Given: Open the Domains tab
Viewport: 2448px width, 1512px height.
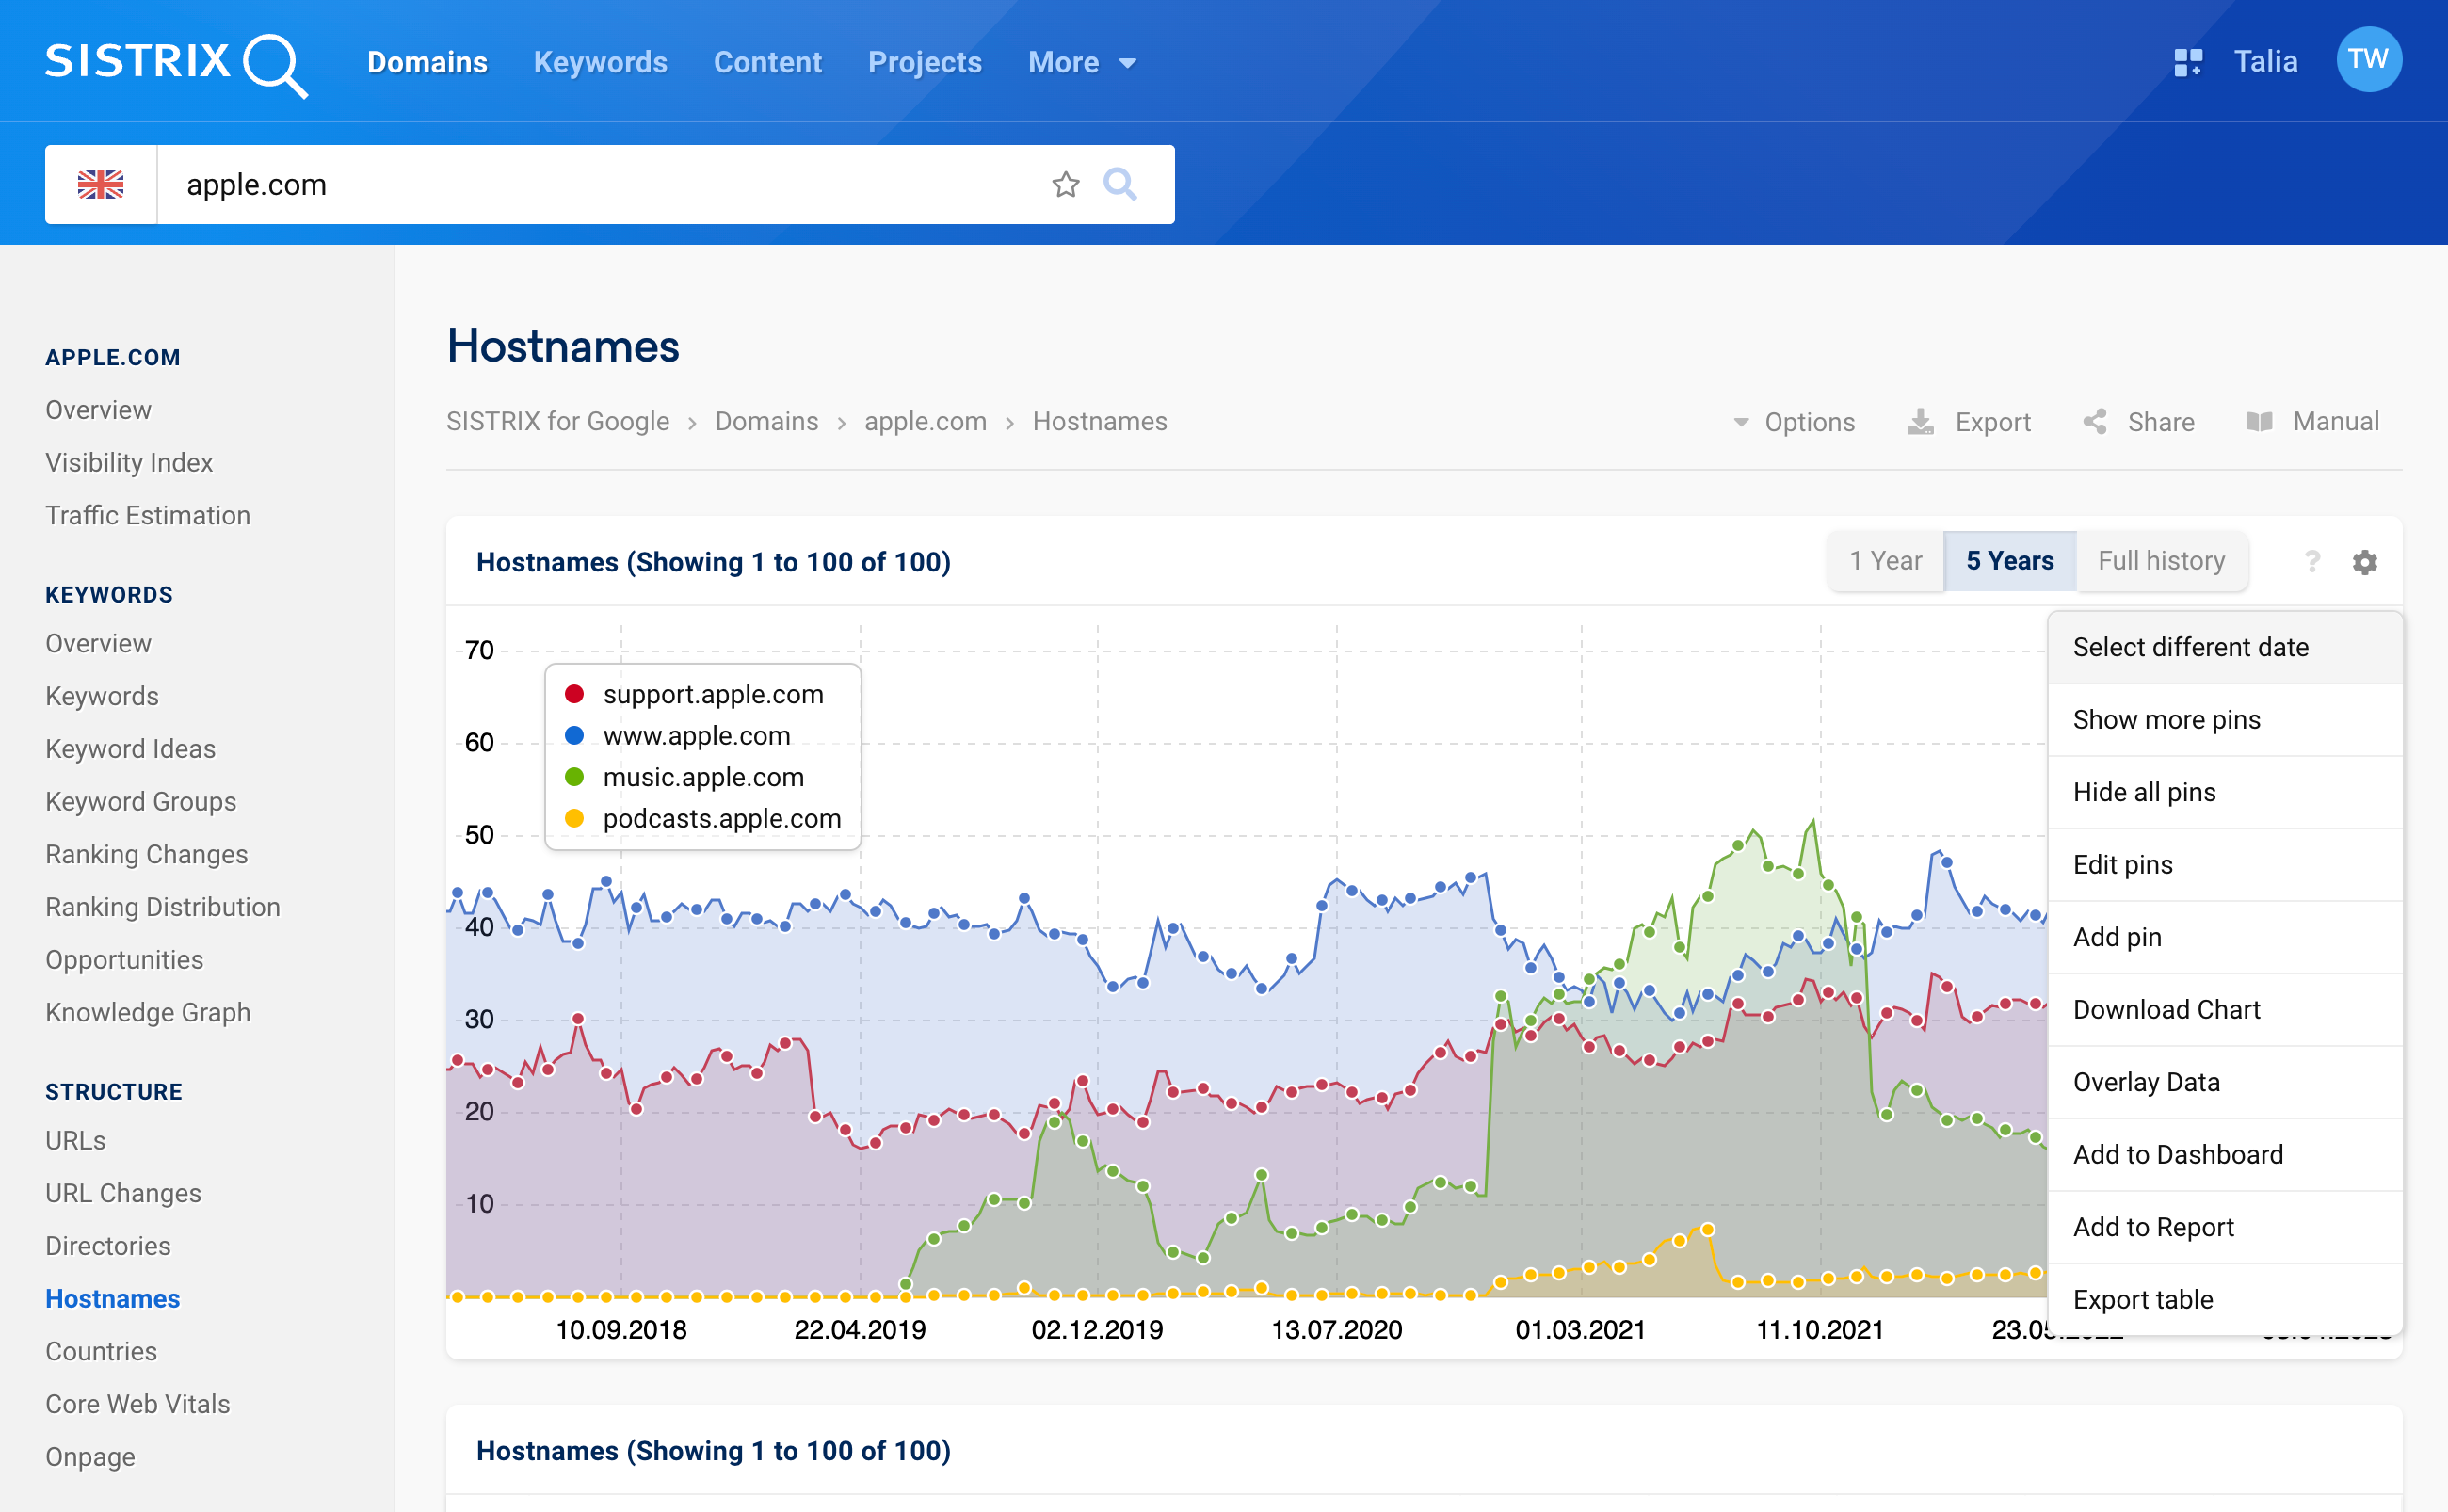Looking at the screenshot, I should [427, 62].
